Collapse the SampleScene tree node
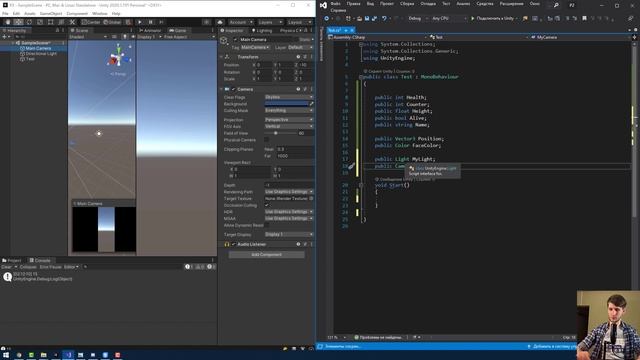Screen dimensions: 640x360 13,43
